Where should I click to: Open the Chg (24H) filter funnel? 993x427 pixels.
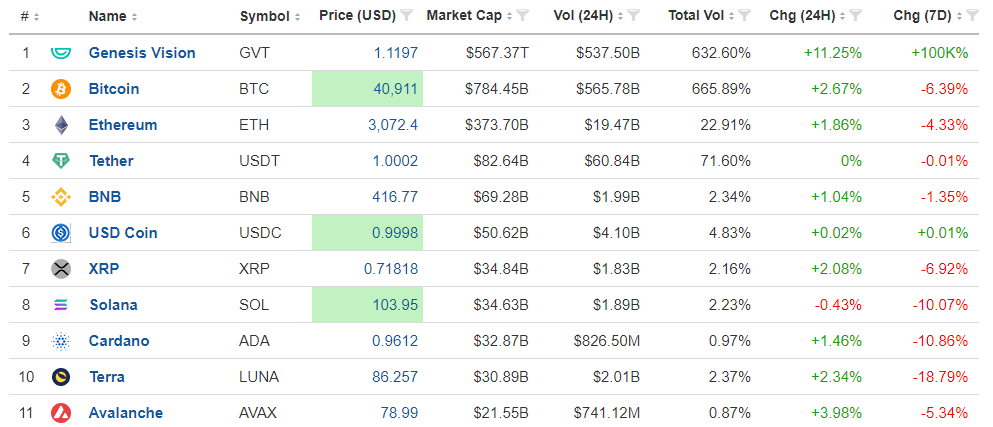pyautogui.click(x=856, y=16)
